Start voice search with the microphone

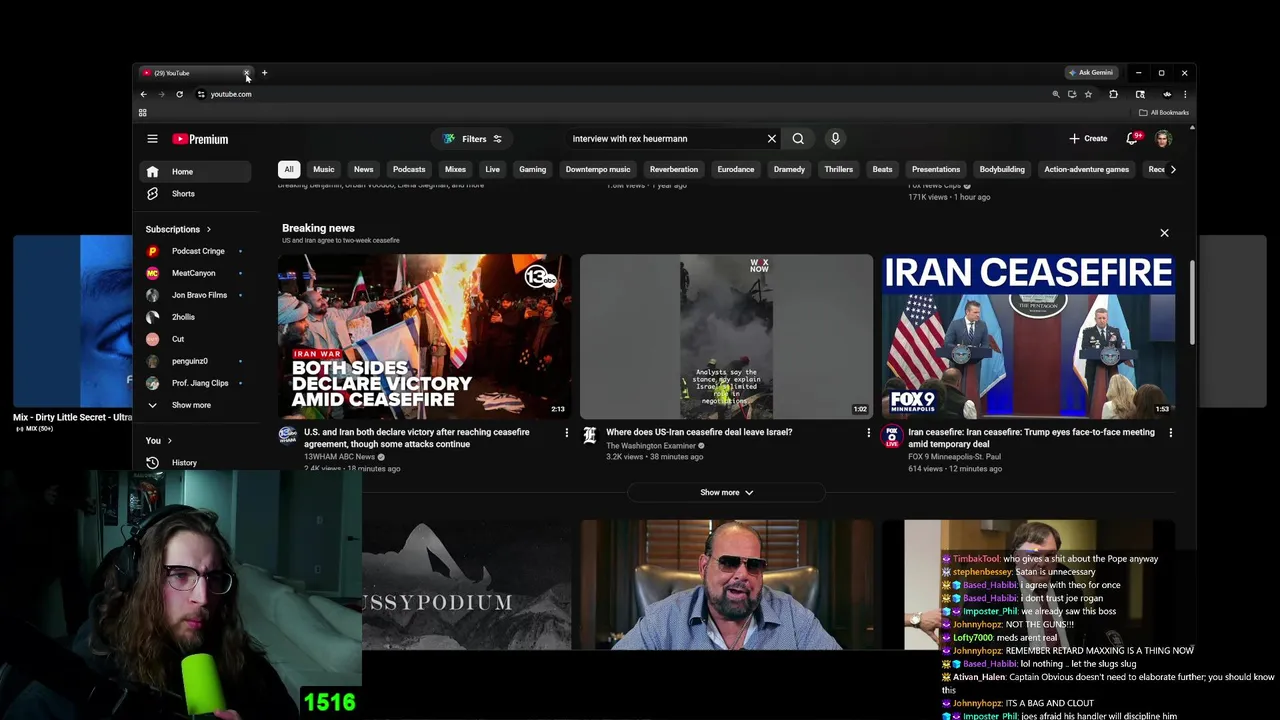pyautogui.click(x=835, y=139)
